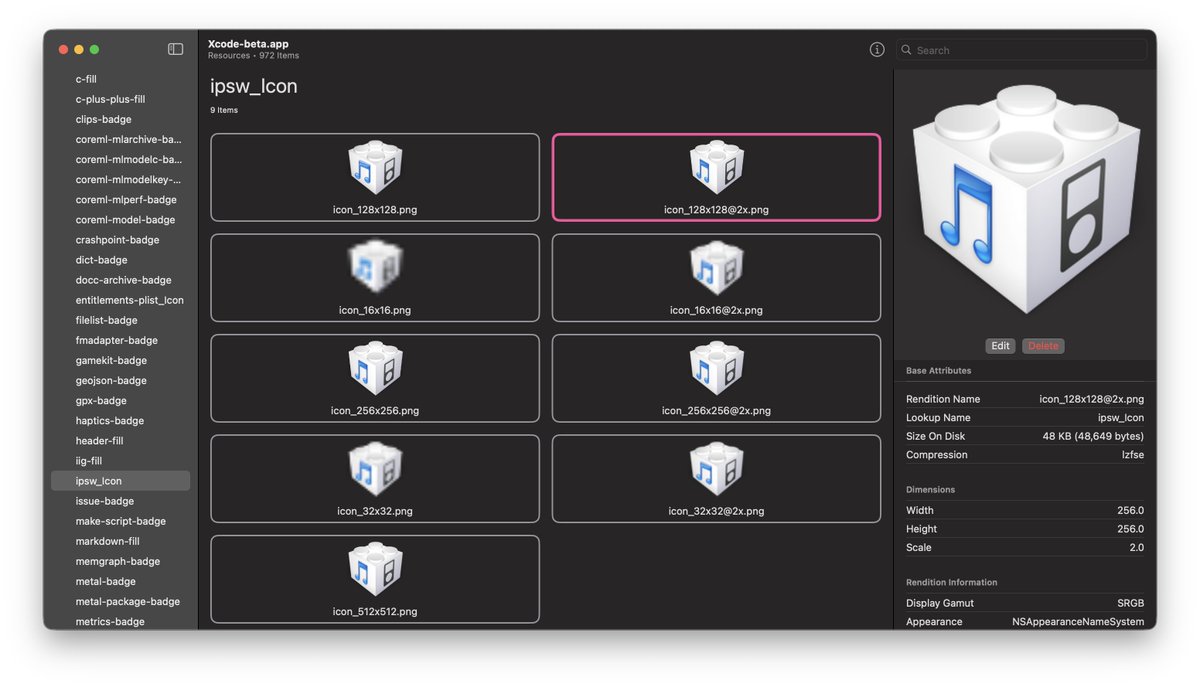Select icon_32x32@2x.png thumbnail
The image size is (1200, 687).
pyautogui.click(x=716, y=478)
